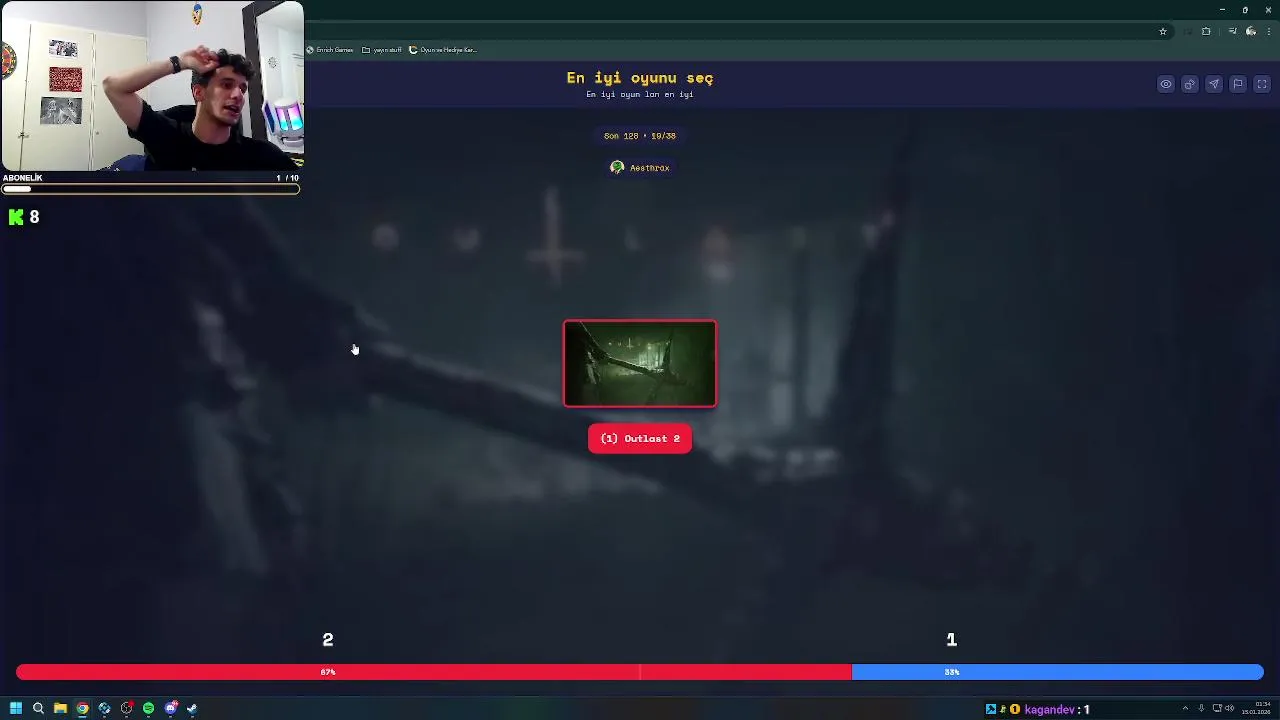Open the yayınstuff bookmark folder
Image resolution: width=1280 pixels, height=720 pixels.
tap(382, 50)
